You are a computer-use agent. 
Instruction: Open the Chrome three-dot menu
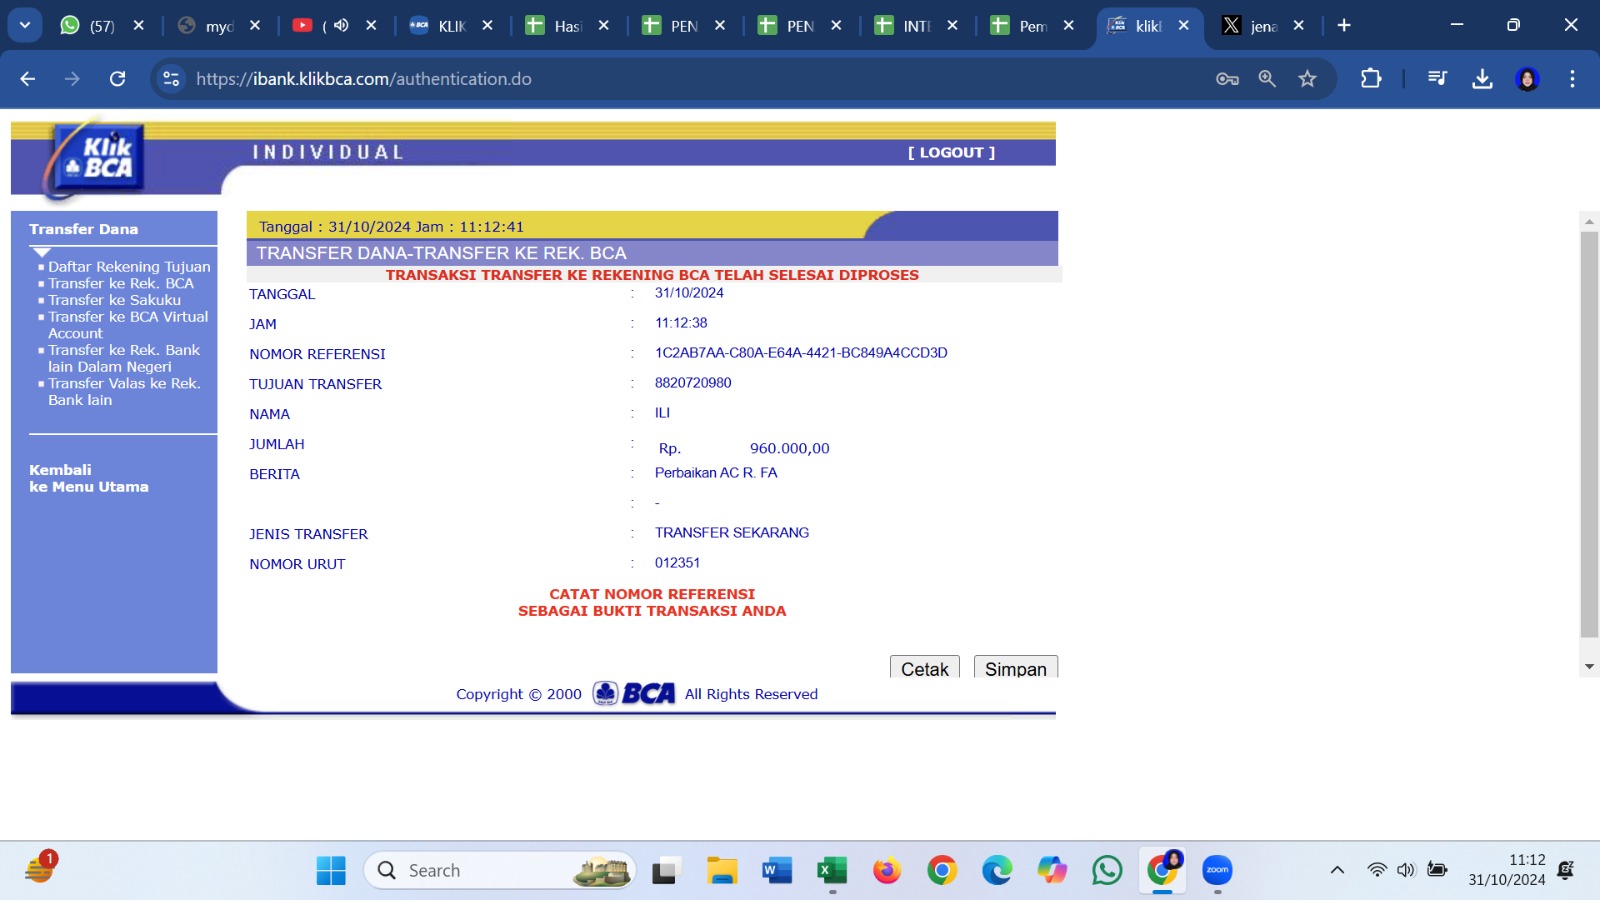pyautogui.click(x=1572, y=79)
